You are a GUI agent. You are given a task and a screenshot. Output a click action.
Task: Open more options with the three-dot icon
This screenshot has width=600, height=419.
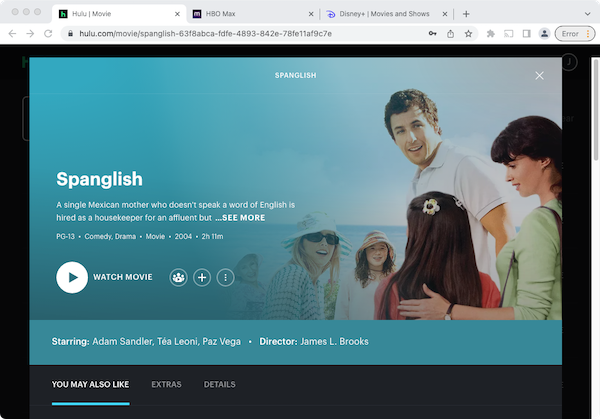[x=225, y=277]
